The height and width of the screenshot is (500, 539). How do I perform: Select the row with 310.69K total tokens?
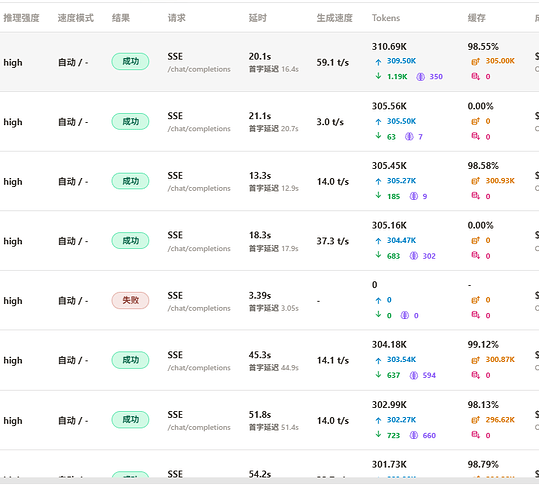click(270, 62)
